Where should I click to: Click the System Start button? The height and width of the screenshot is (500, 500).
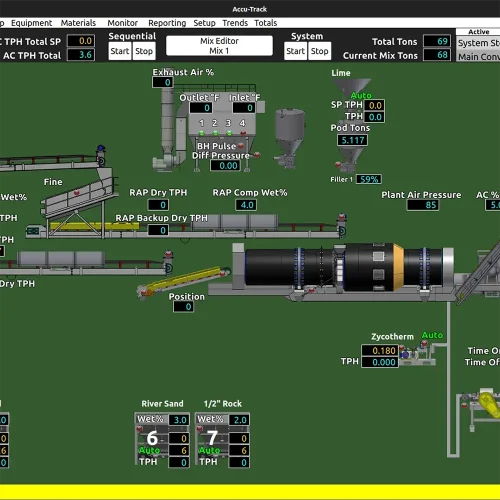pyautogui.click(x=295, y=51)
